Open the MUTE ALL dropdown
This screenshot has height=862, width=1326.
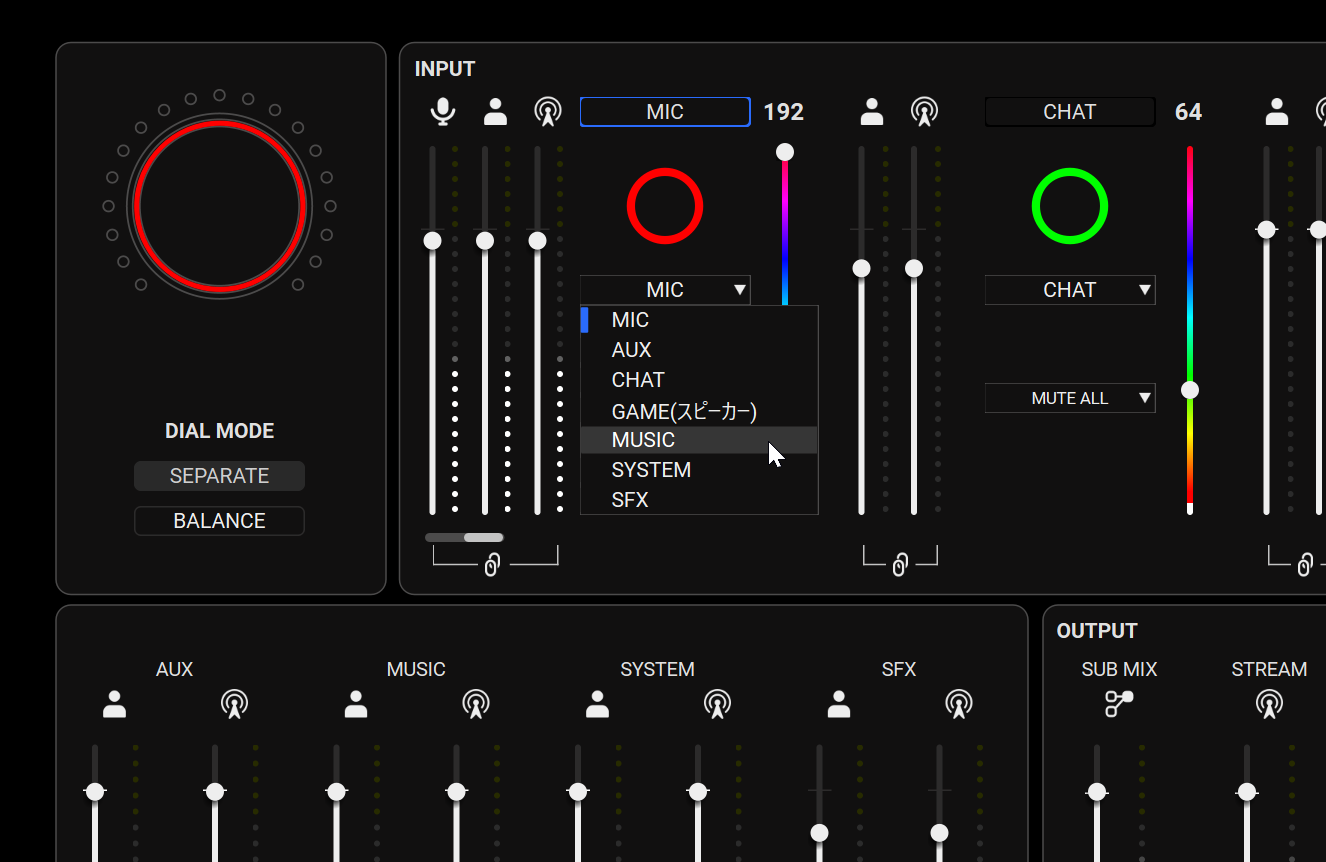(1070, 398)
